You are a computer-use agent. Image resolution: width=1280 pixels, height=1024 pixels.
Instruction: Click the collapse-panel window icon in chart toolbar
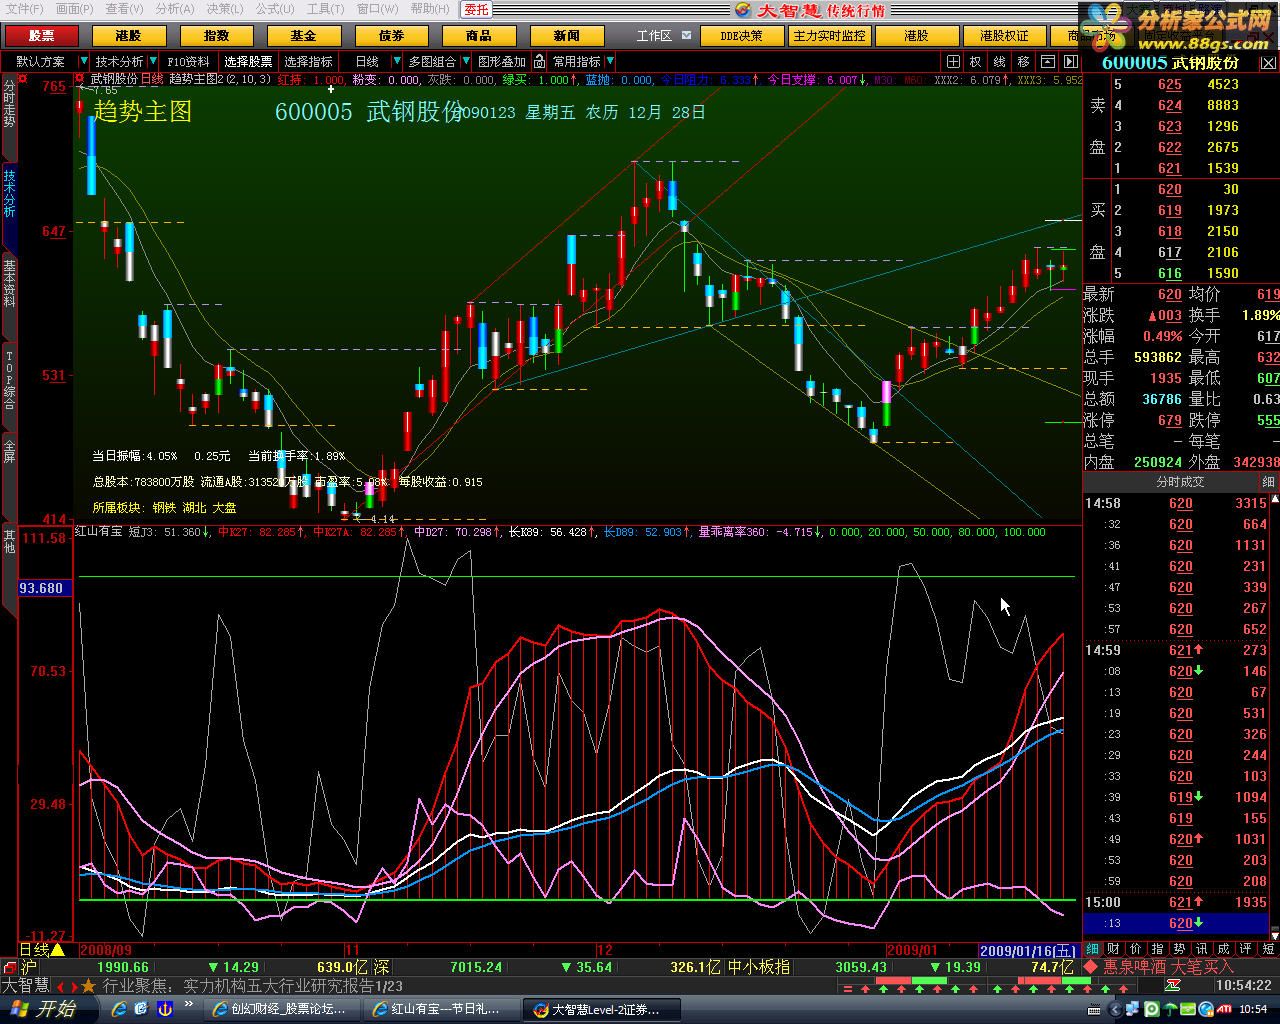pos(1046,62)
